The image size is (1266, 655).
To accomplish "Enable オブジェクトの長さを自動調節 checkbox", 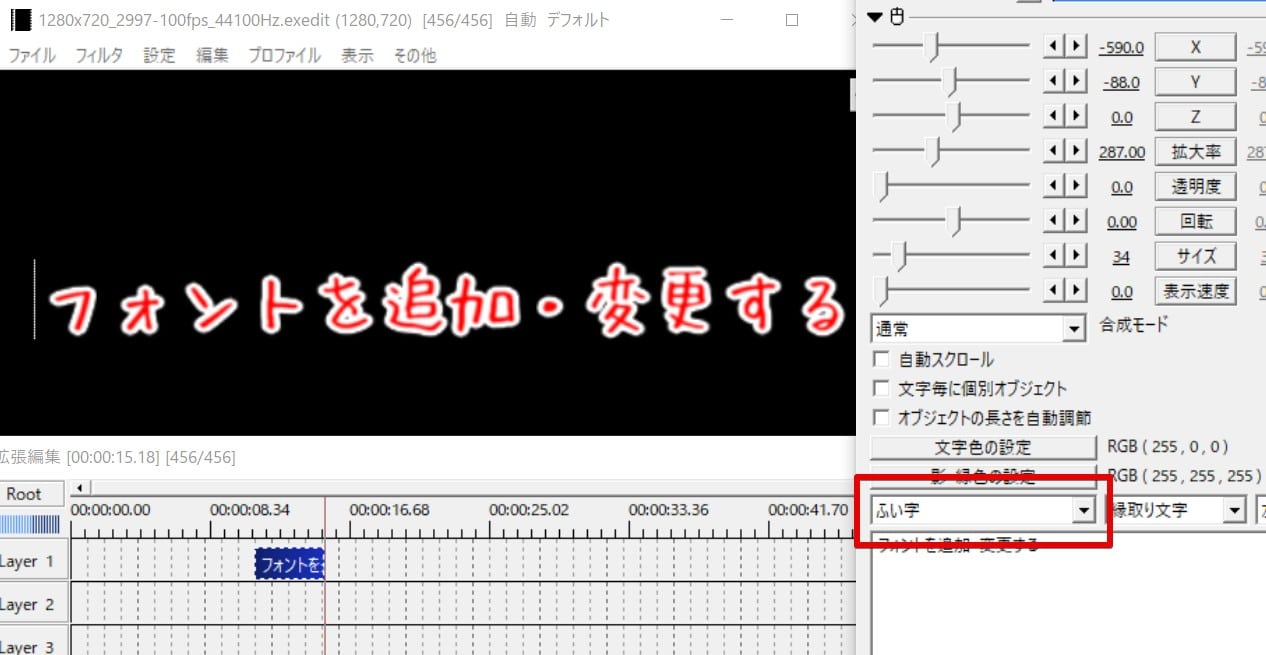I will [x=882, y=417].
